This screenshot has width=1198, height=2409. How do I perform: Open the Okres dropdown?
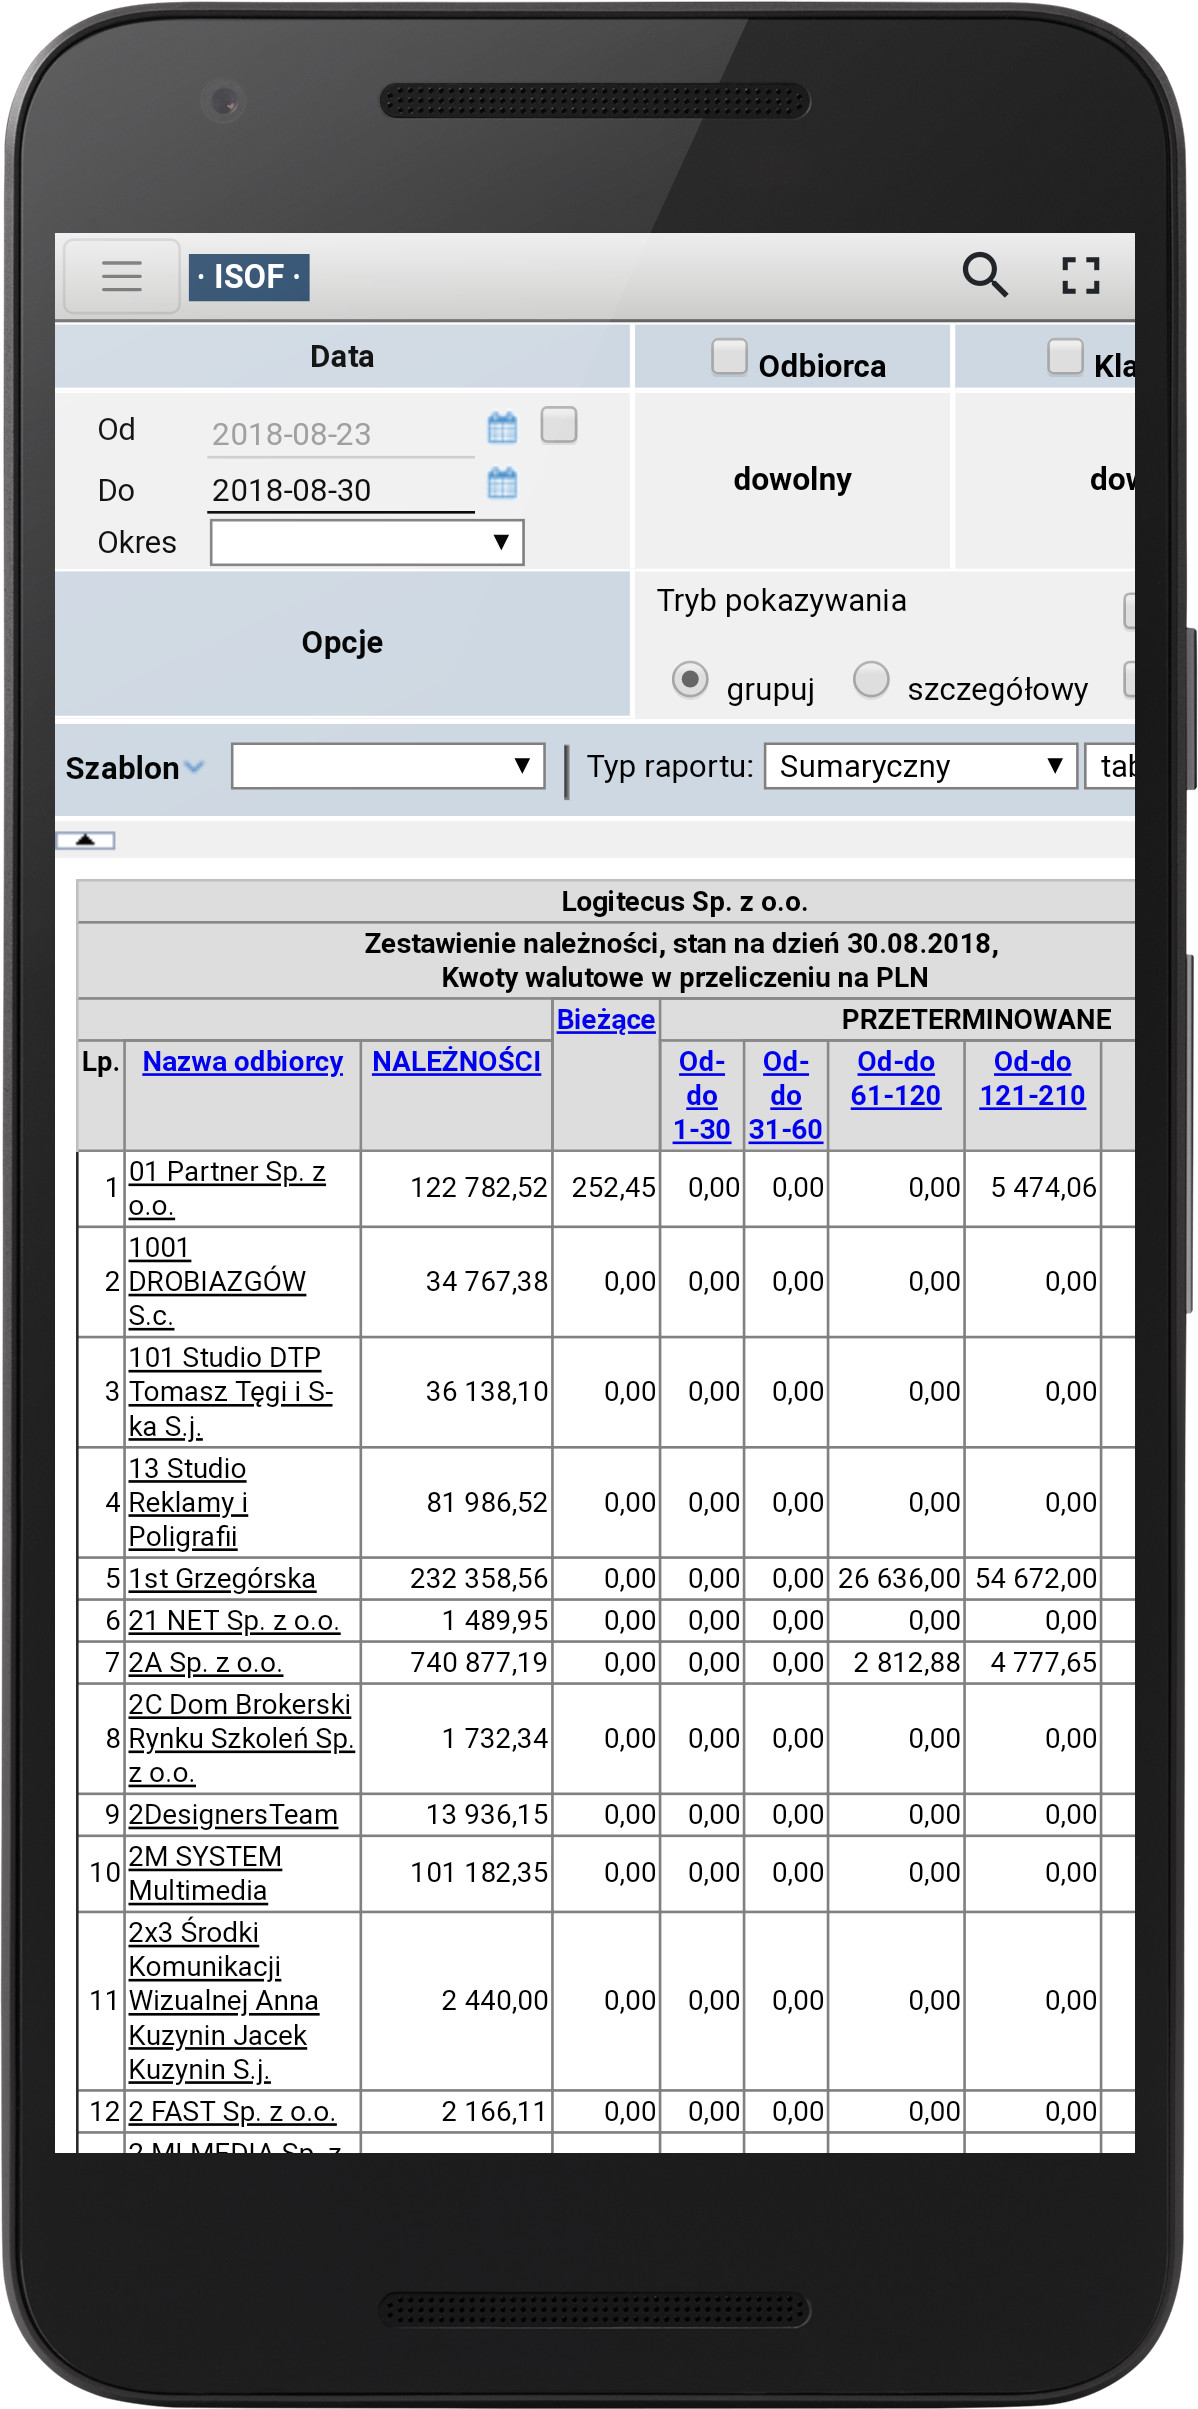(x=367, y=542)
